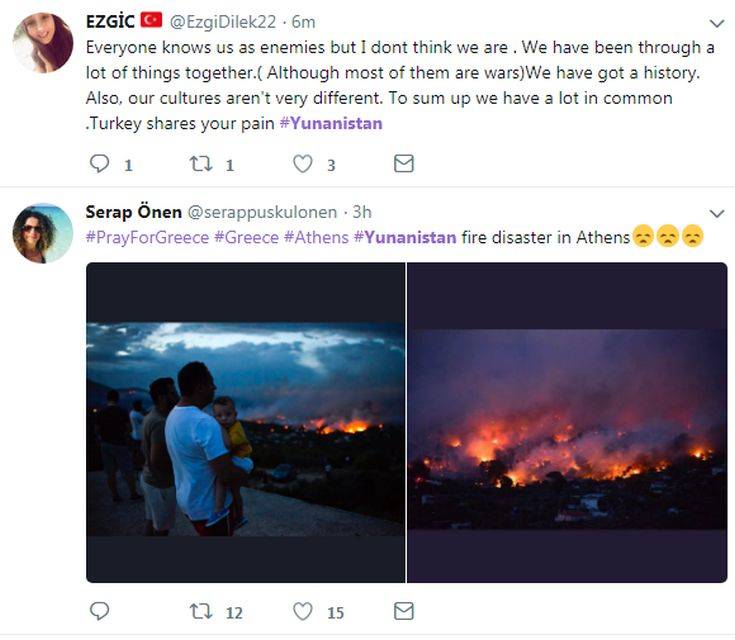Like Serap Önen's tweet with heart icon

(302, 611)
